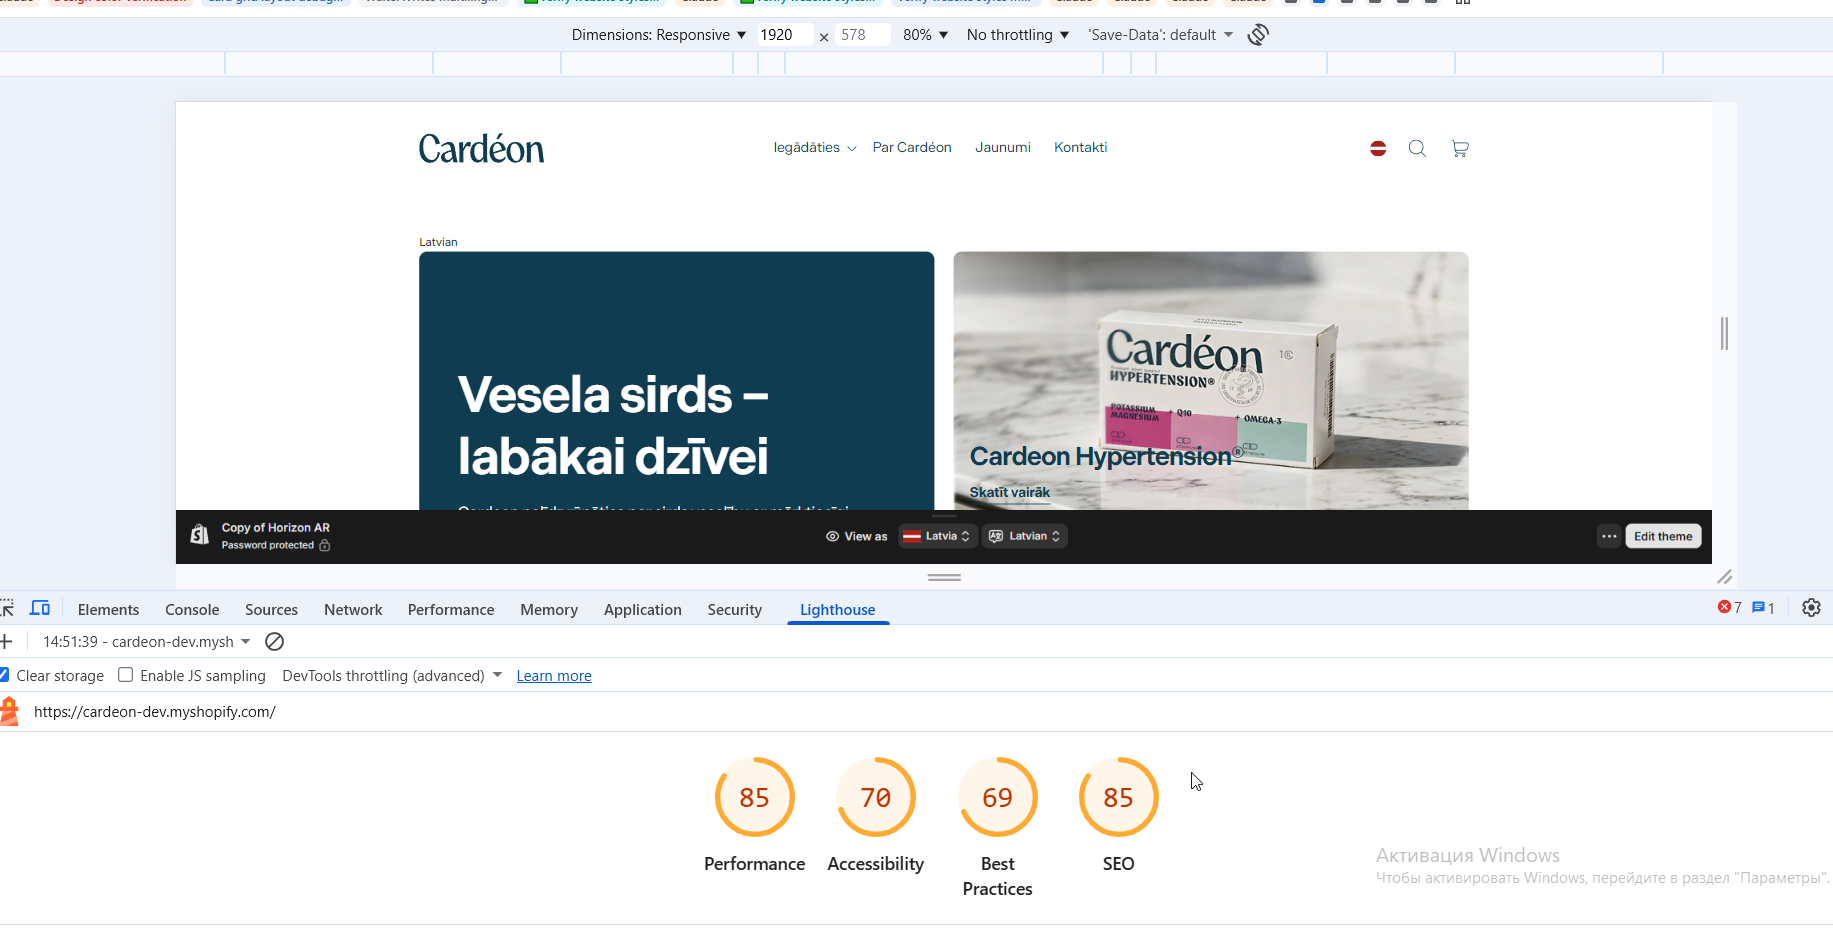Enable the JS sampling checkbox
The width and height of the screenshot is (1833, 930).
click(125, 675)
